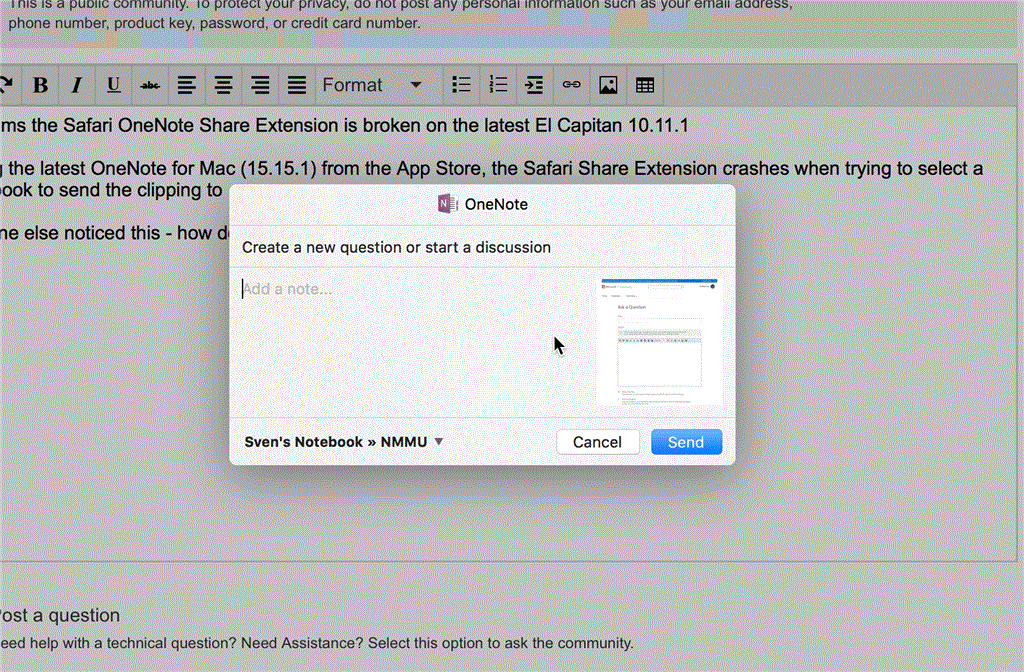Click the Post a question option
1024x672 pixels.
click(60, 615)
